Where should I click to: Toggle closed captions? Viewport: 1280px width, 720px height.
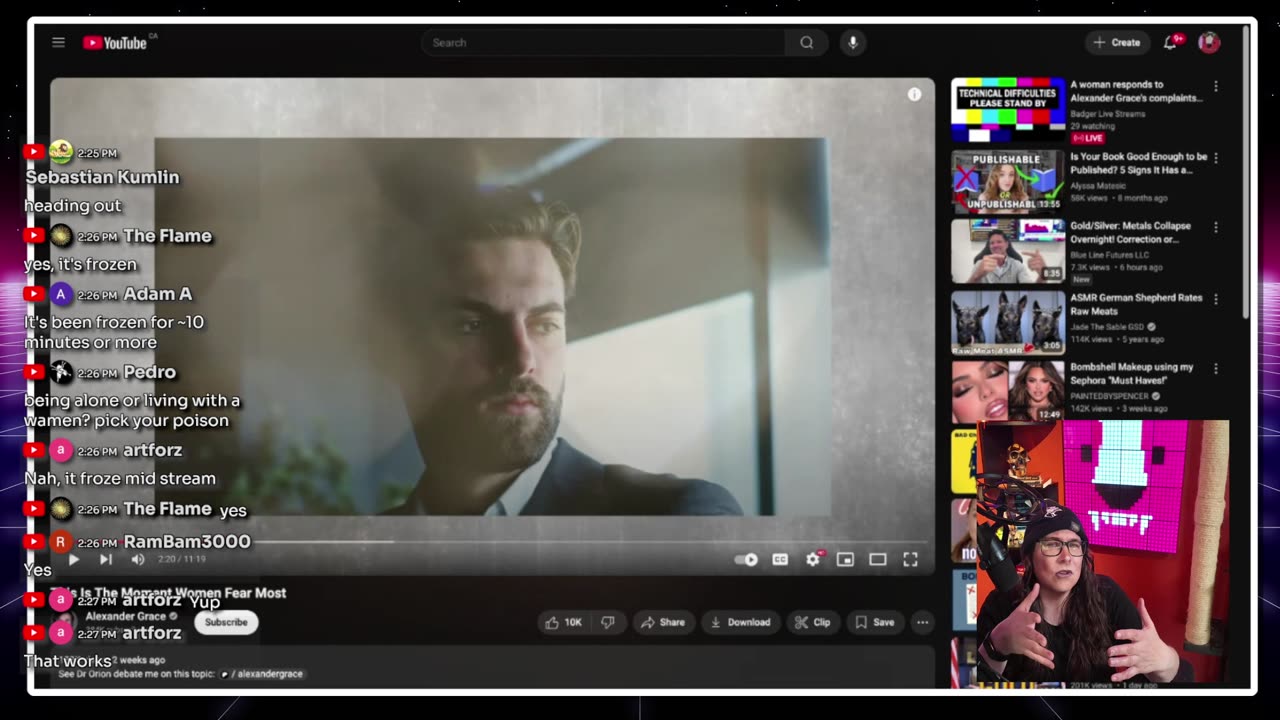coord(780,559)
